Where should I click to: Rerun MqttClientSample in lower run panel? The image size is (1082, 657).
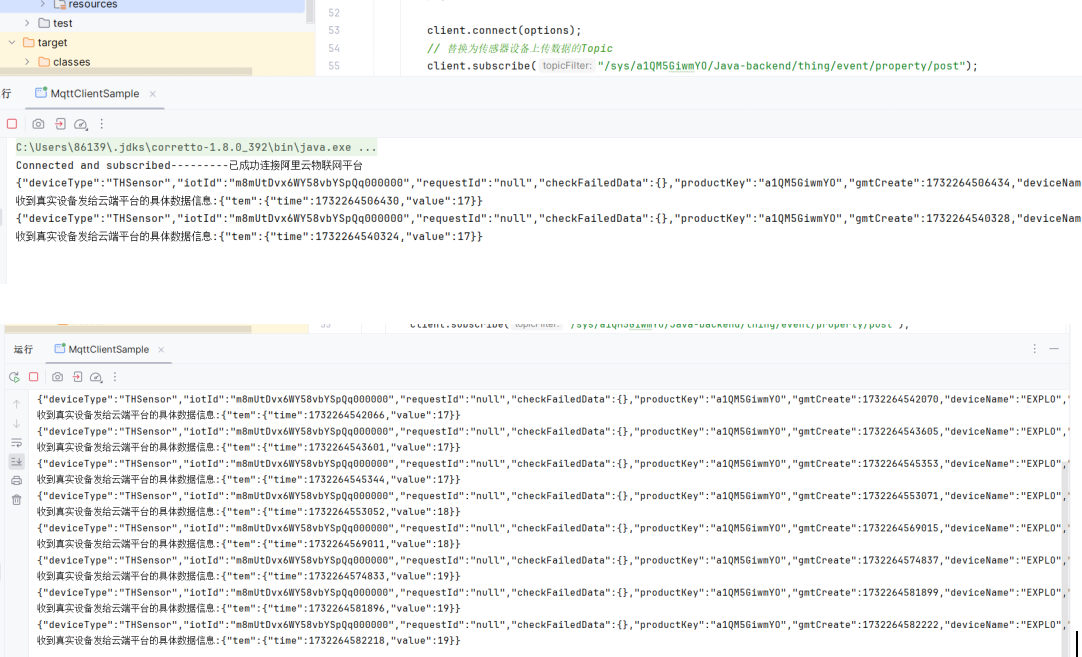pos(14,377)
